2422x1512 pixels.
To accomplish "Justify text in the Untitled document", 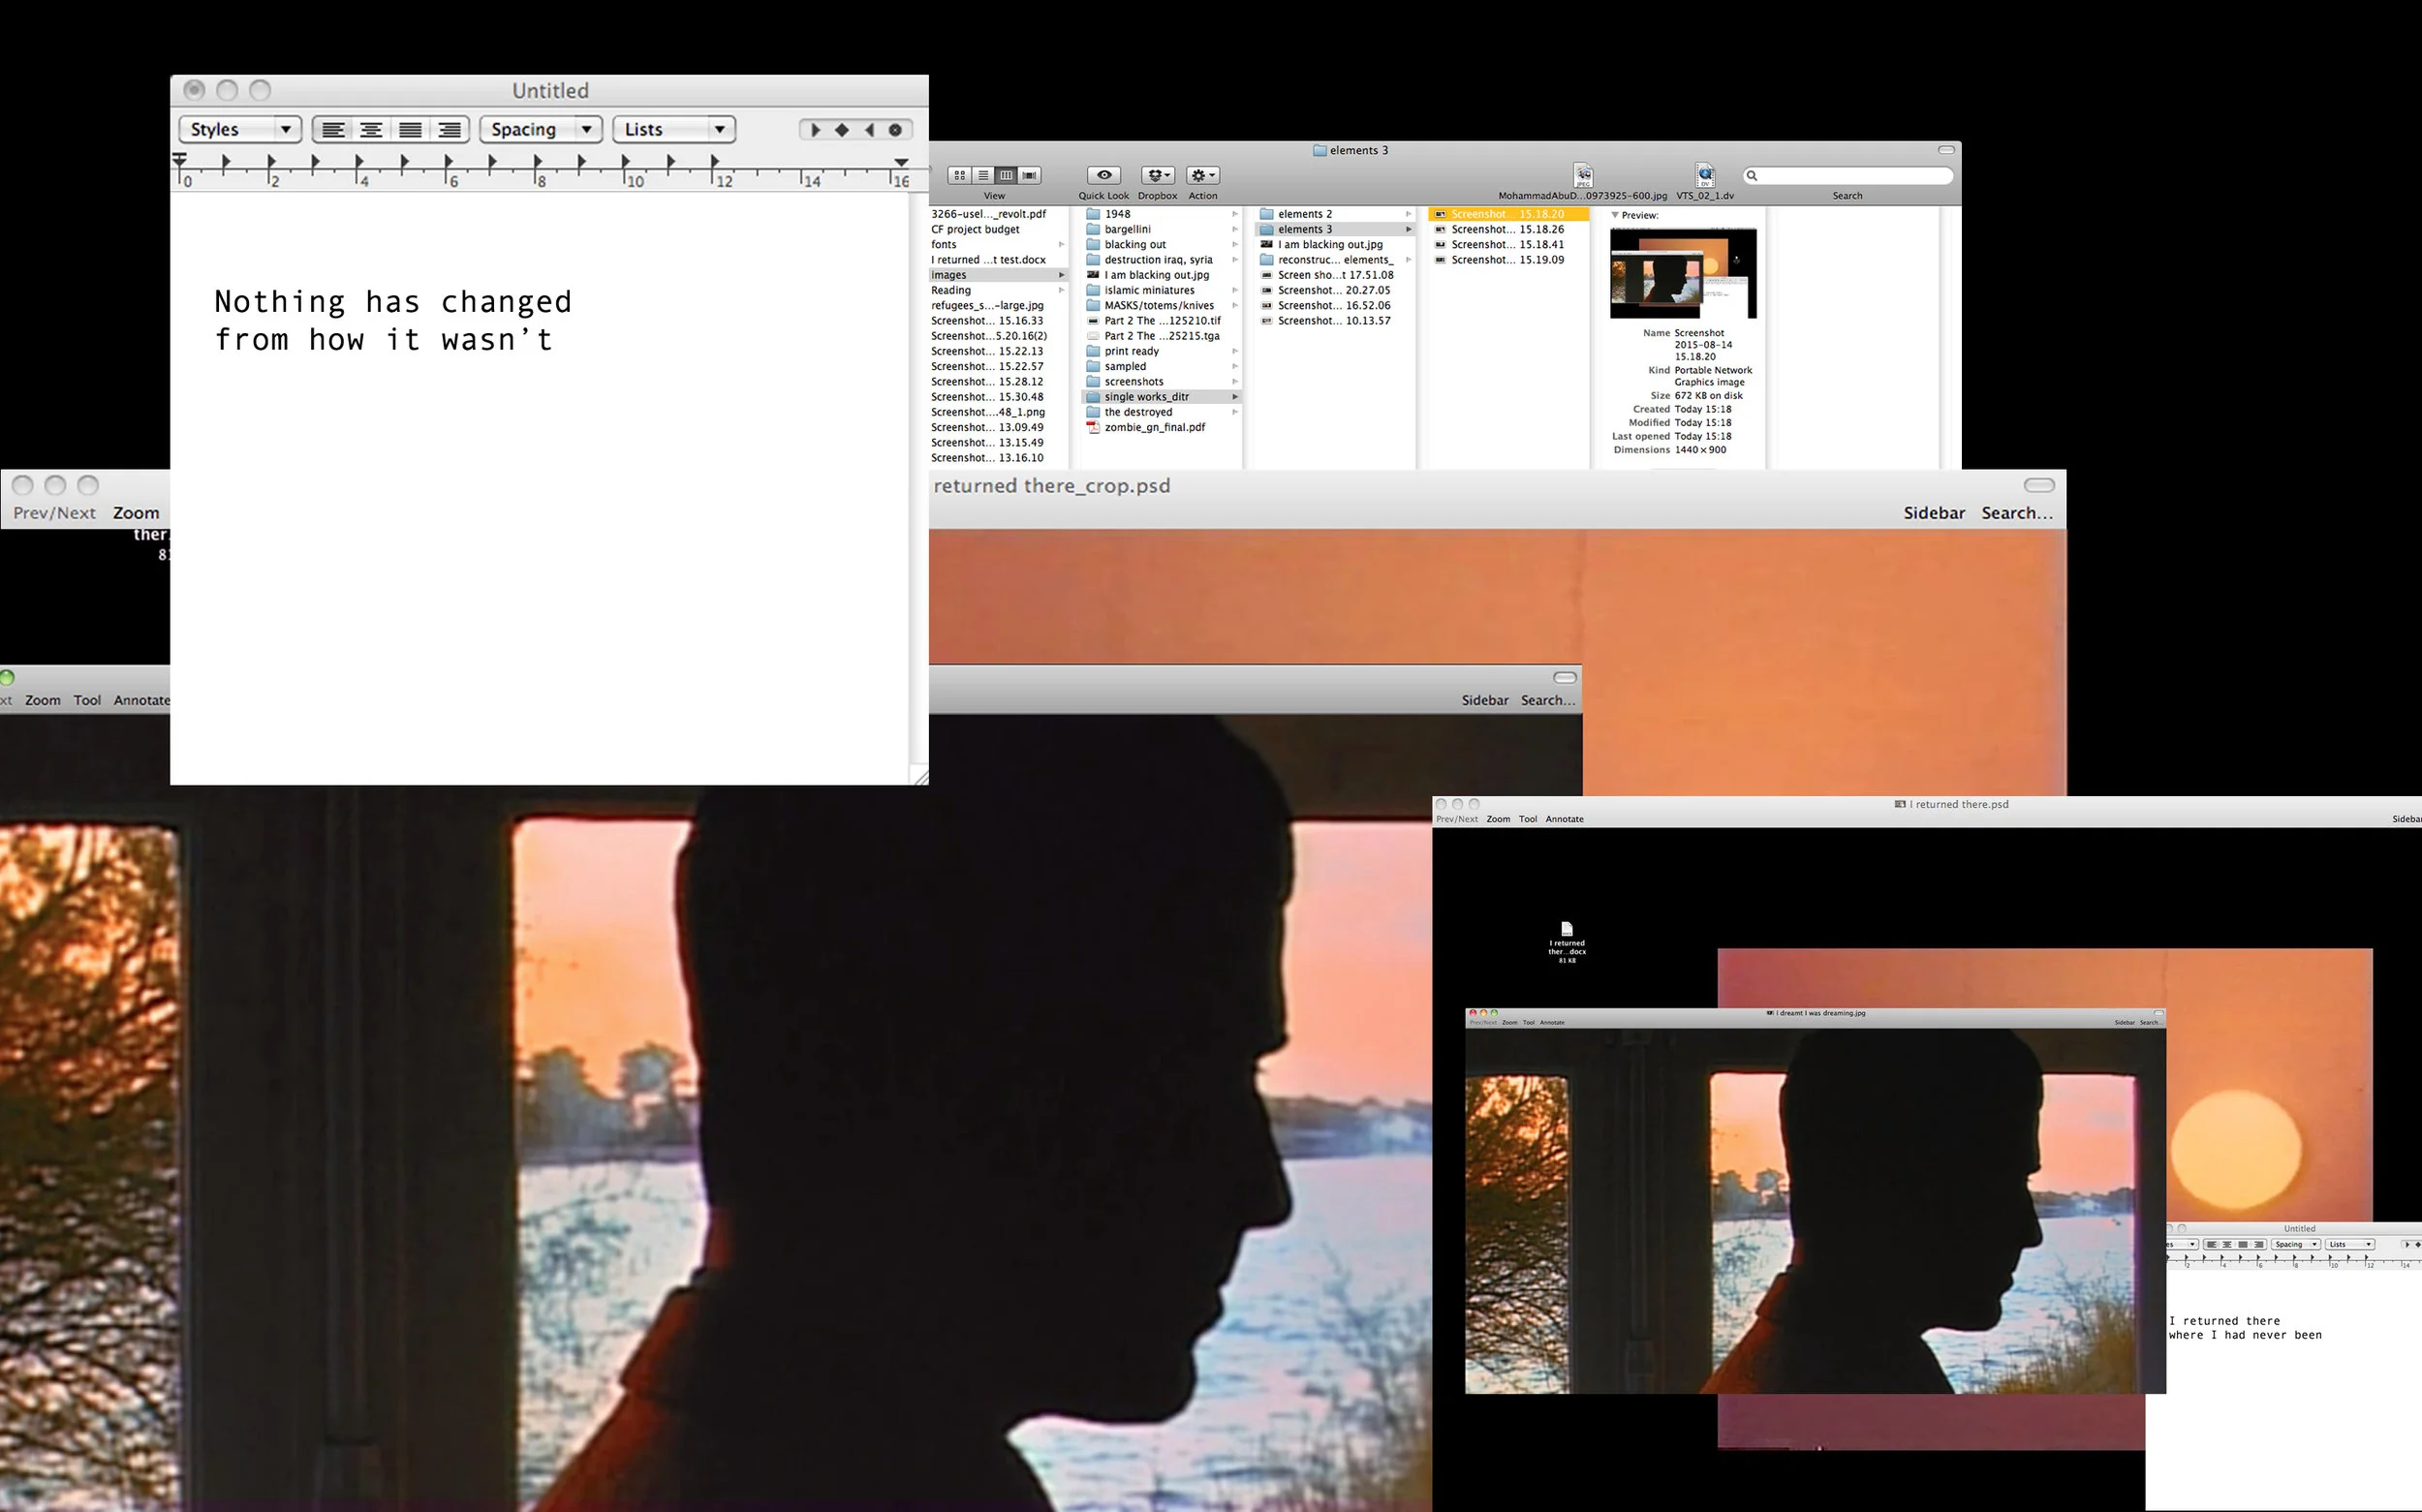I will (410, 130).
